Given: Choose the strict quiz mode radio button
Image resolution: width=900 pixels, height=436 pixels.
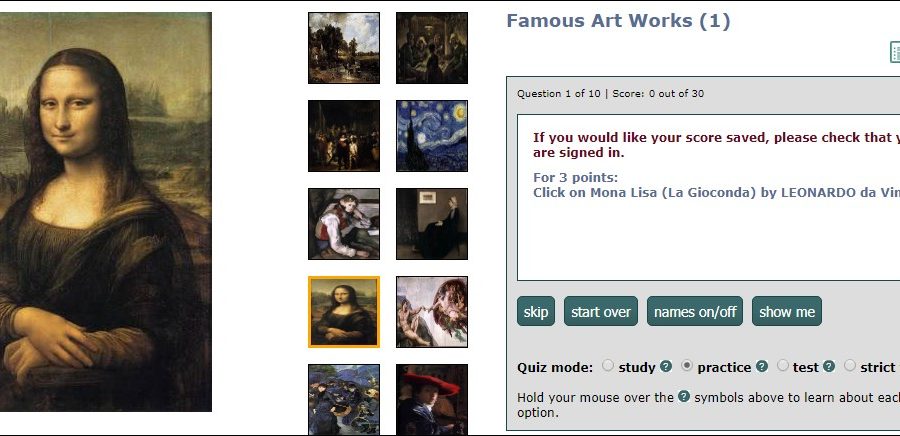Looking at the screenshot, I should click(850, 366).
